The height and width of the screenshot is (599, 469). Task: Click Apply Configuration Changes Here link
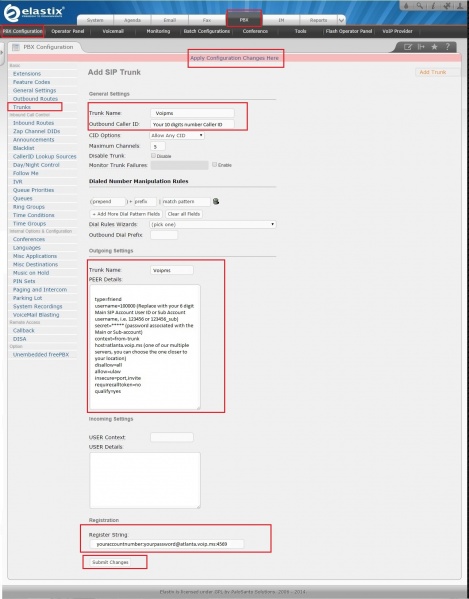pyautogui.click(x=234, y=58)
